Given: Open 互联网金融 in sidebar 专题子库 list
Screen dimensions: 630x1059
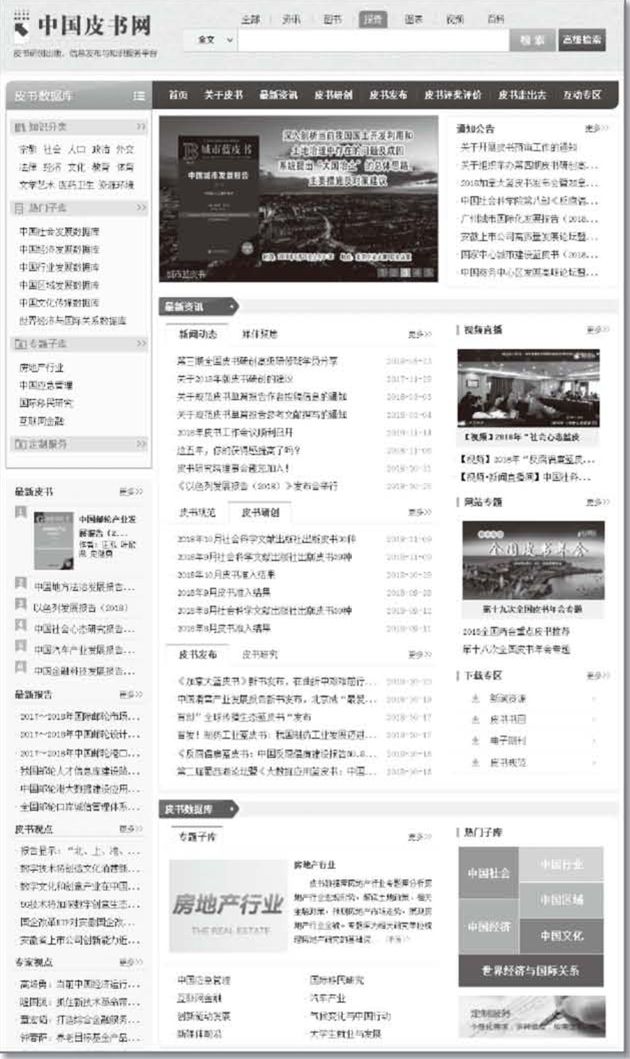Looking at the screenshot, I should pos(41,421).
